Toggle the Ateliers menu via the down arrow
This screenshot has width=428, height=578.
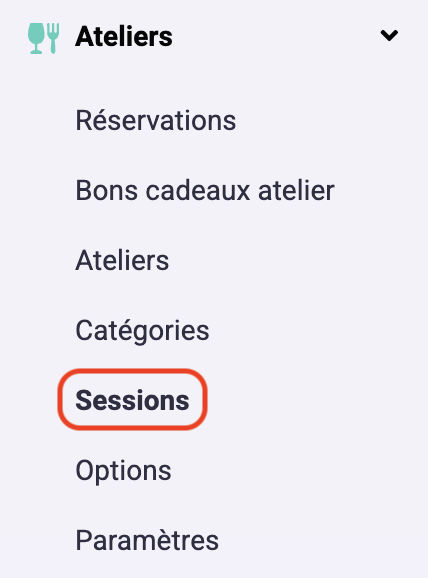pyautogui.click(x=389, y=35)
